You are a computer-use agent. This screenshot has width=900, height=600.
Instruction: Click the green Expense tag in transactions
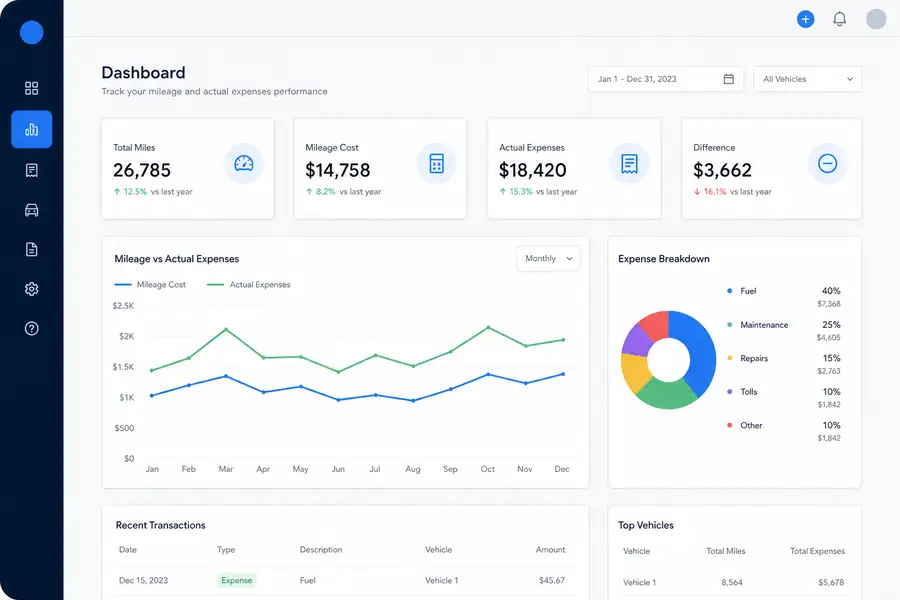(236, 580)
